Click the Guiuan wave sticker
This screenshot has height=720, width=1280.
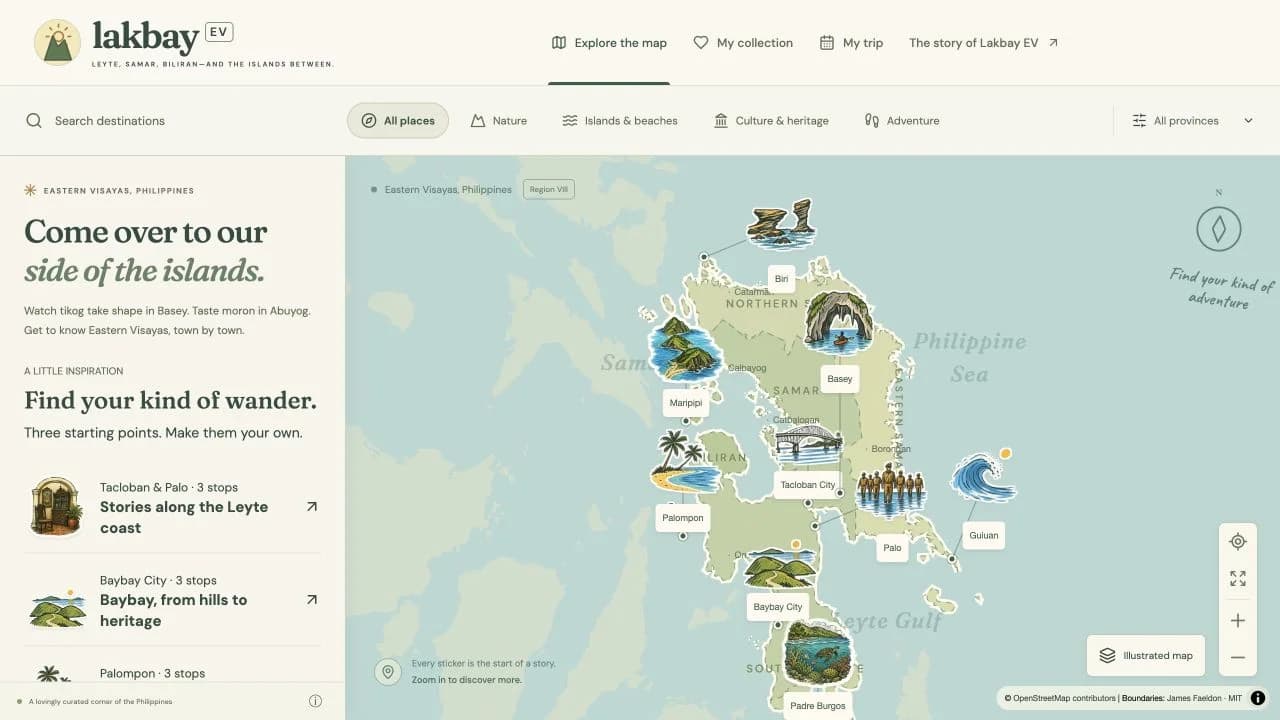pyautogui.click(x=983, y=476)
